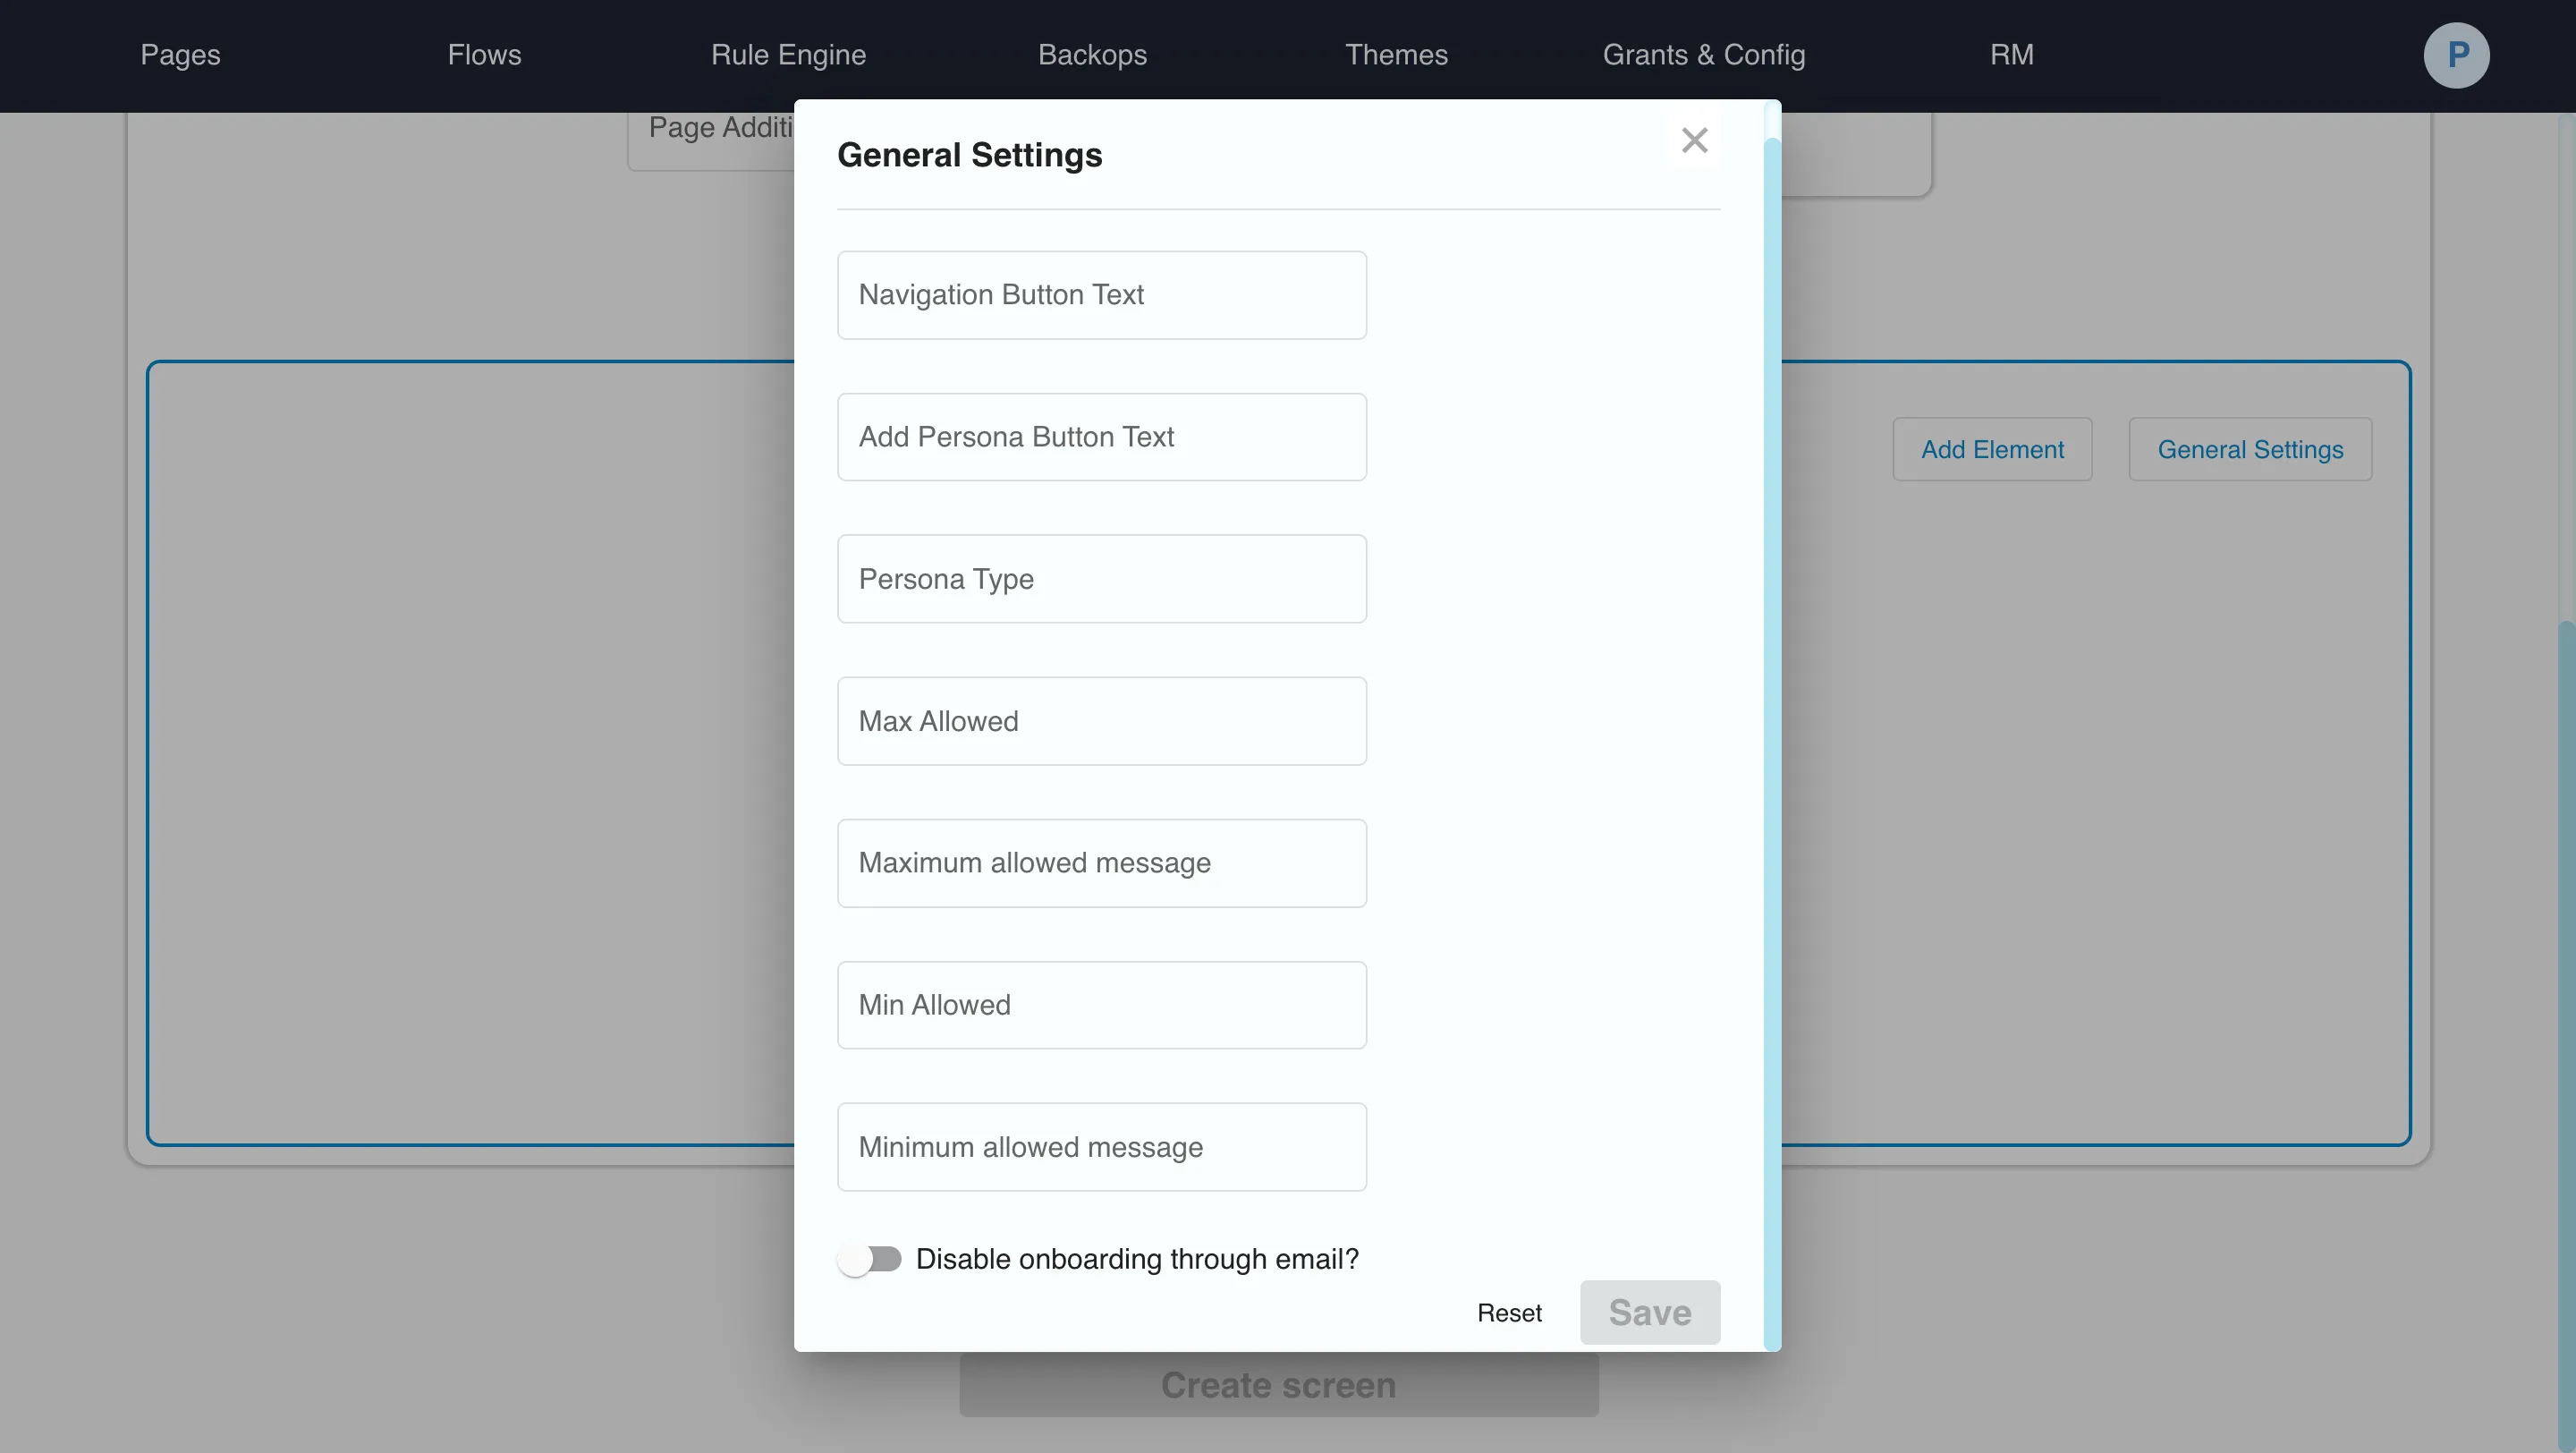Click the General Settings dialog title
Viewport: 2576px width, 1453px height.
969,155
